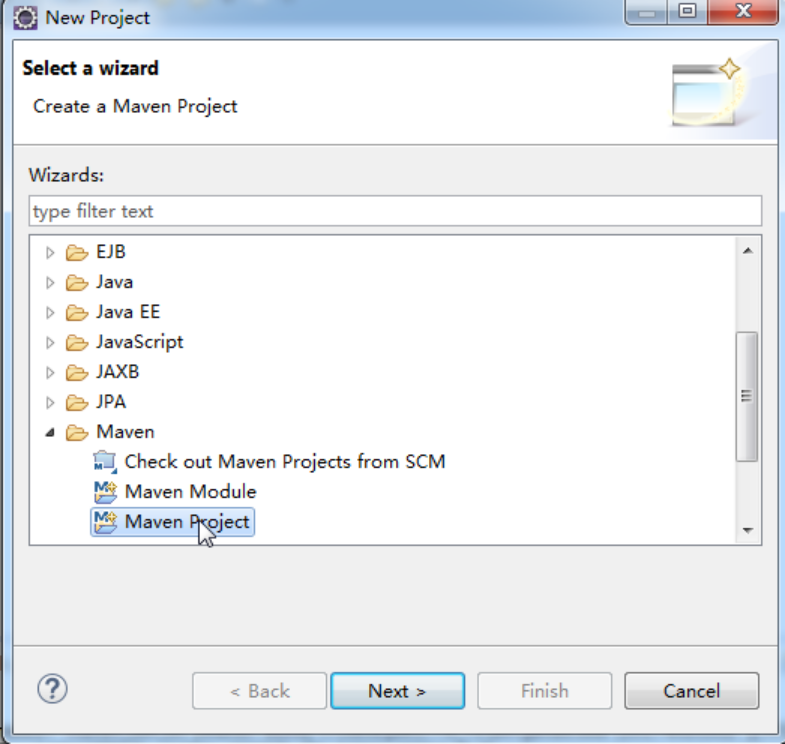Select the Java tree item label

tap(115, 282)
